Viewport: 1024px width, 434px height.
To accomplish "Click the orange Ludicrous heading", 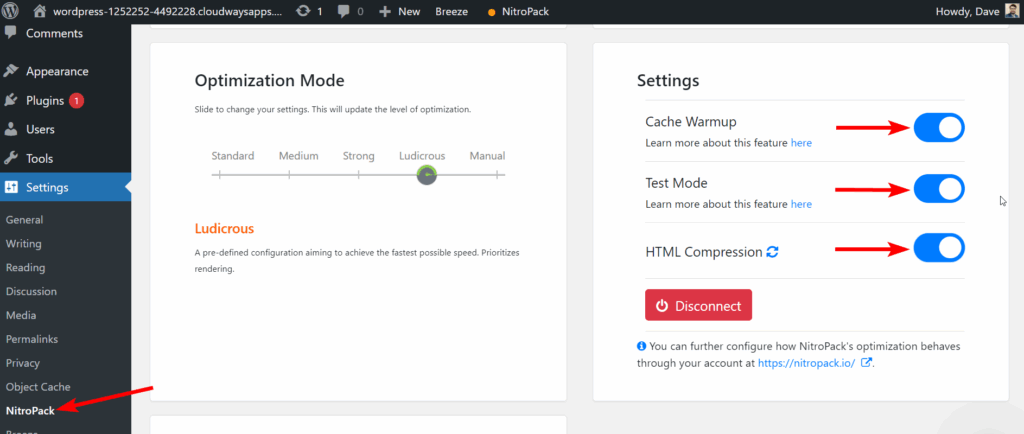I will pyautogui.click(x=224, y=229).
